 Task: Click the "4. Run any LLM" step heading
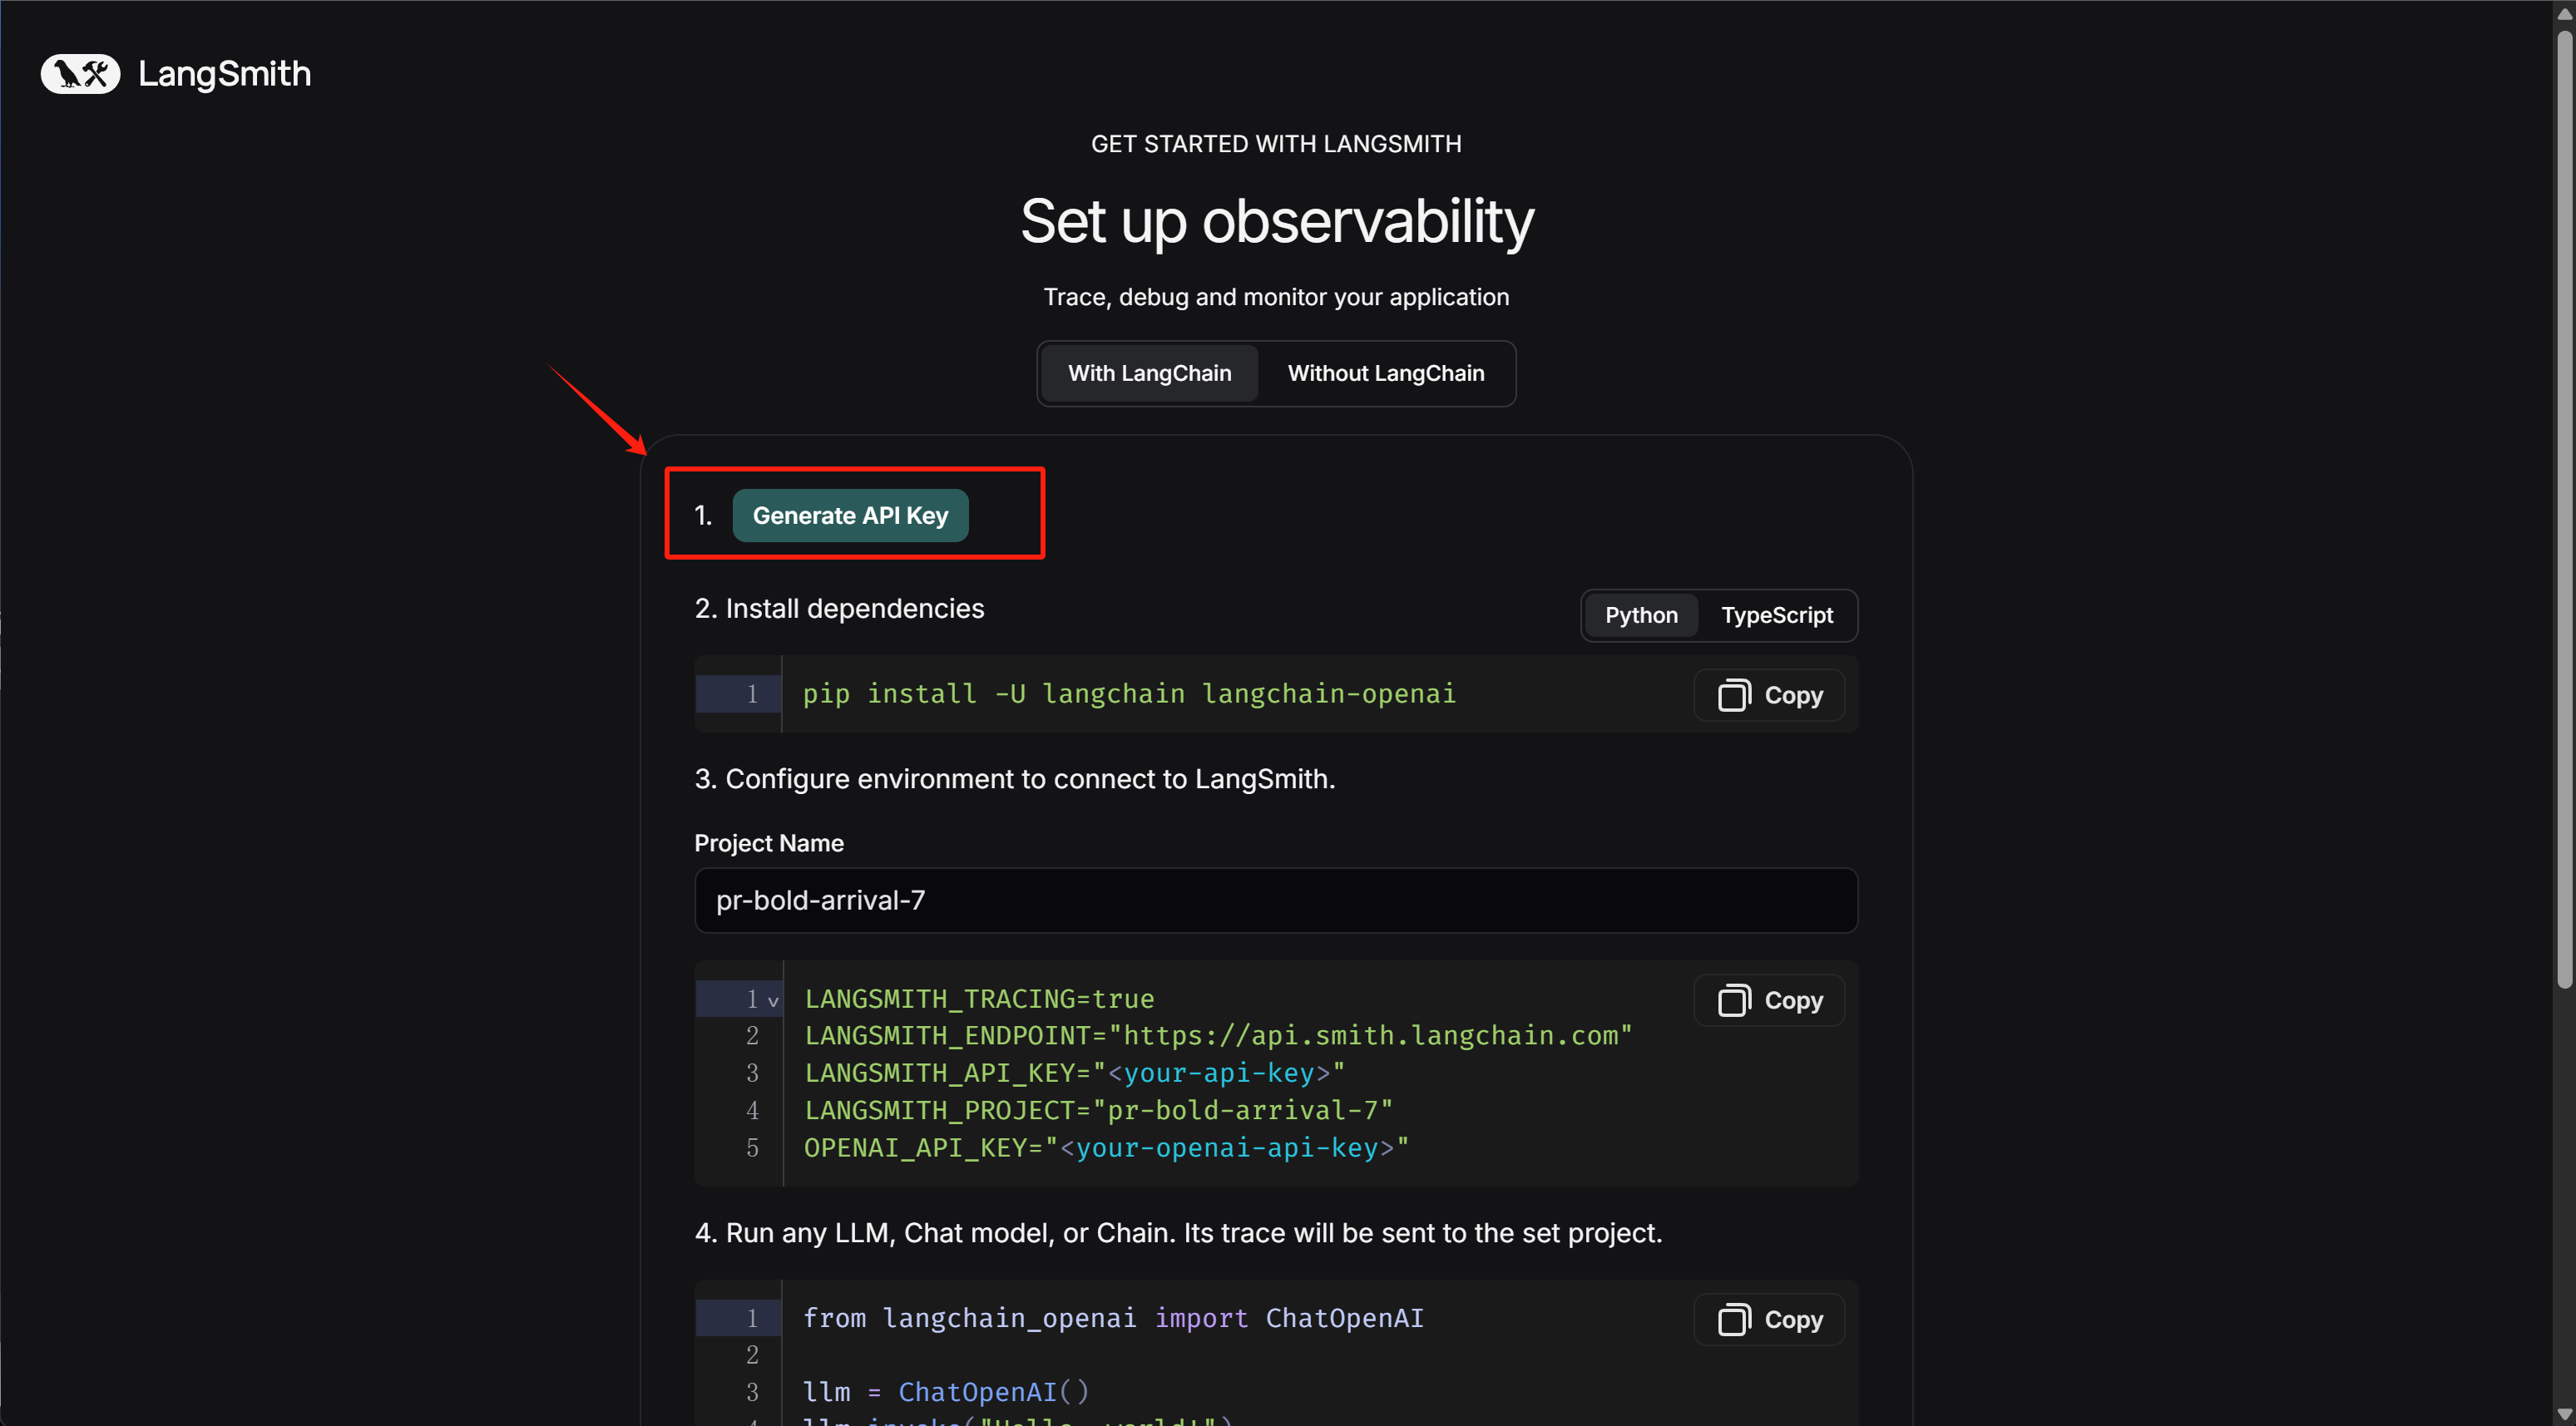(1178, 1233)
